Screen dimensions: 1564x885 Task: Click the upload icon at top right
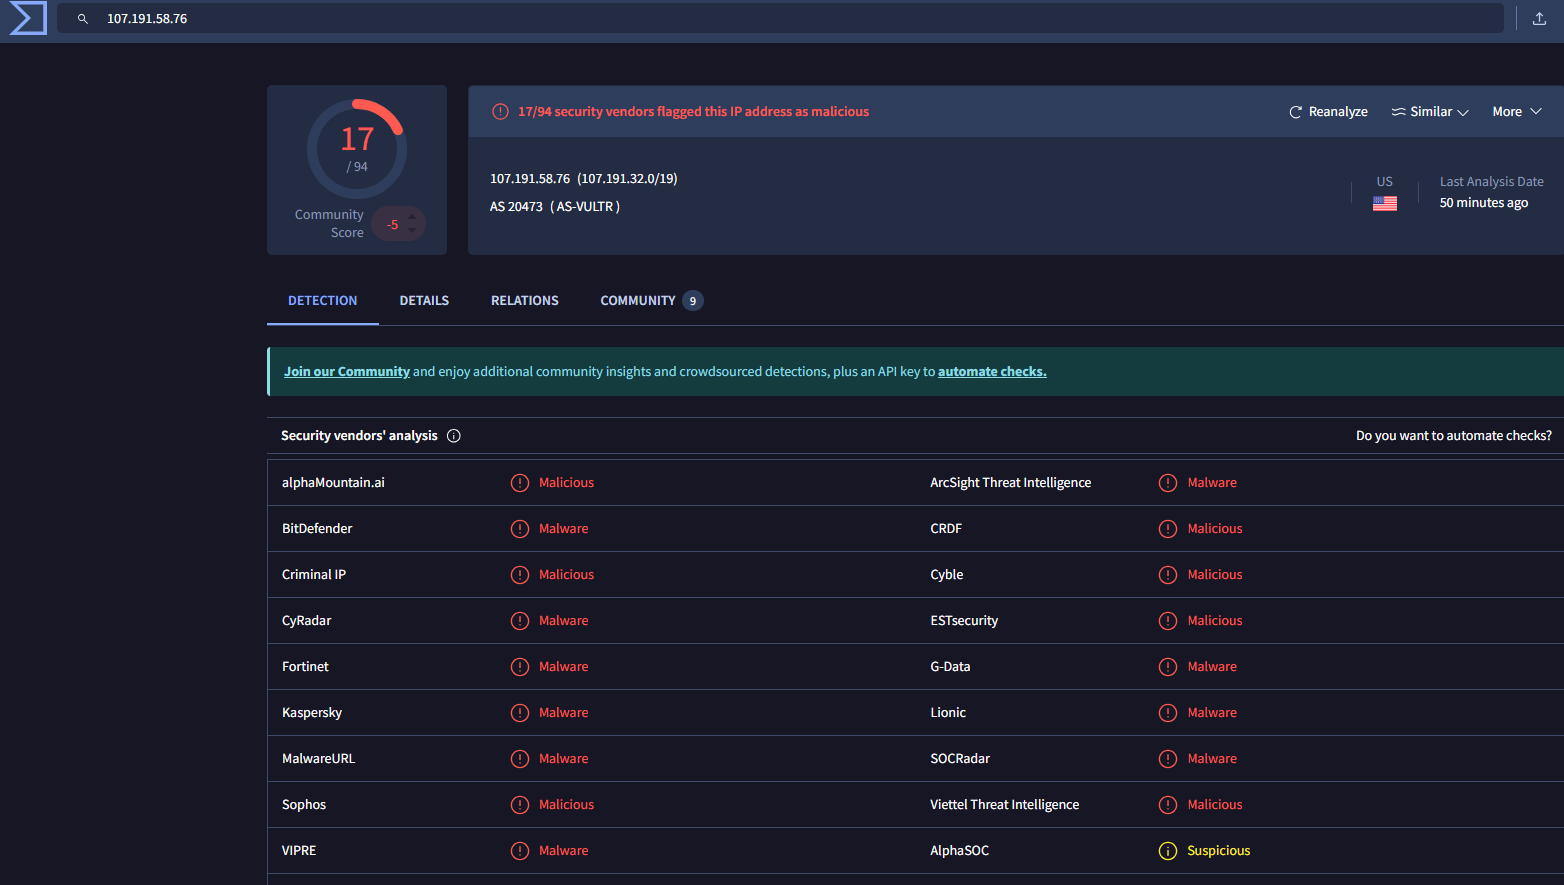pyautogui.click(x=1539, y=18)
